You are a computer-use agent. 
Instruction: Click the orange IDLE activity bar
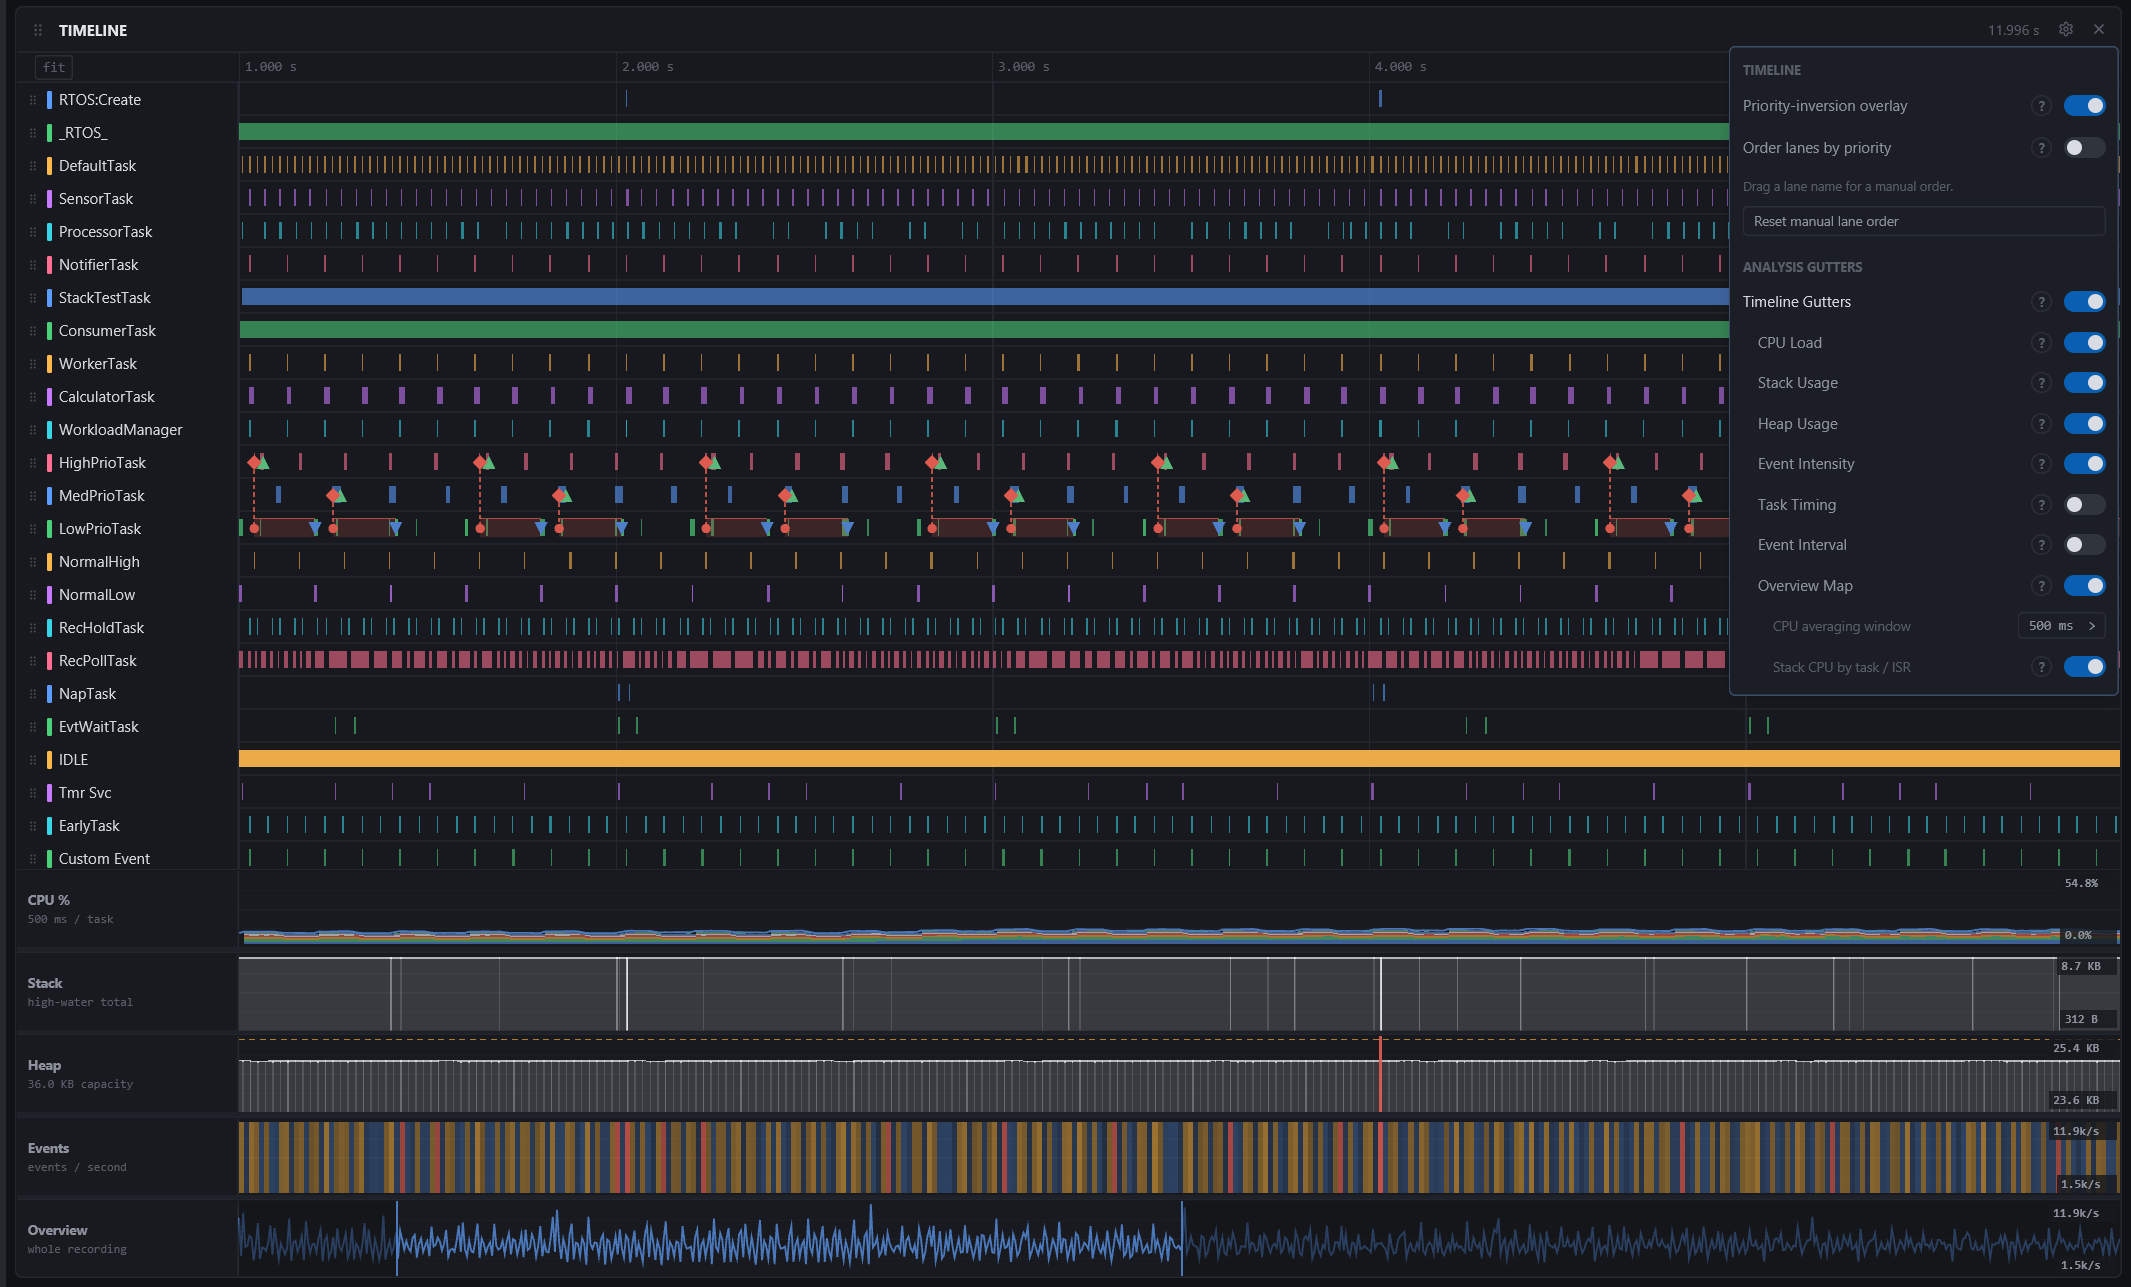1179,759
